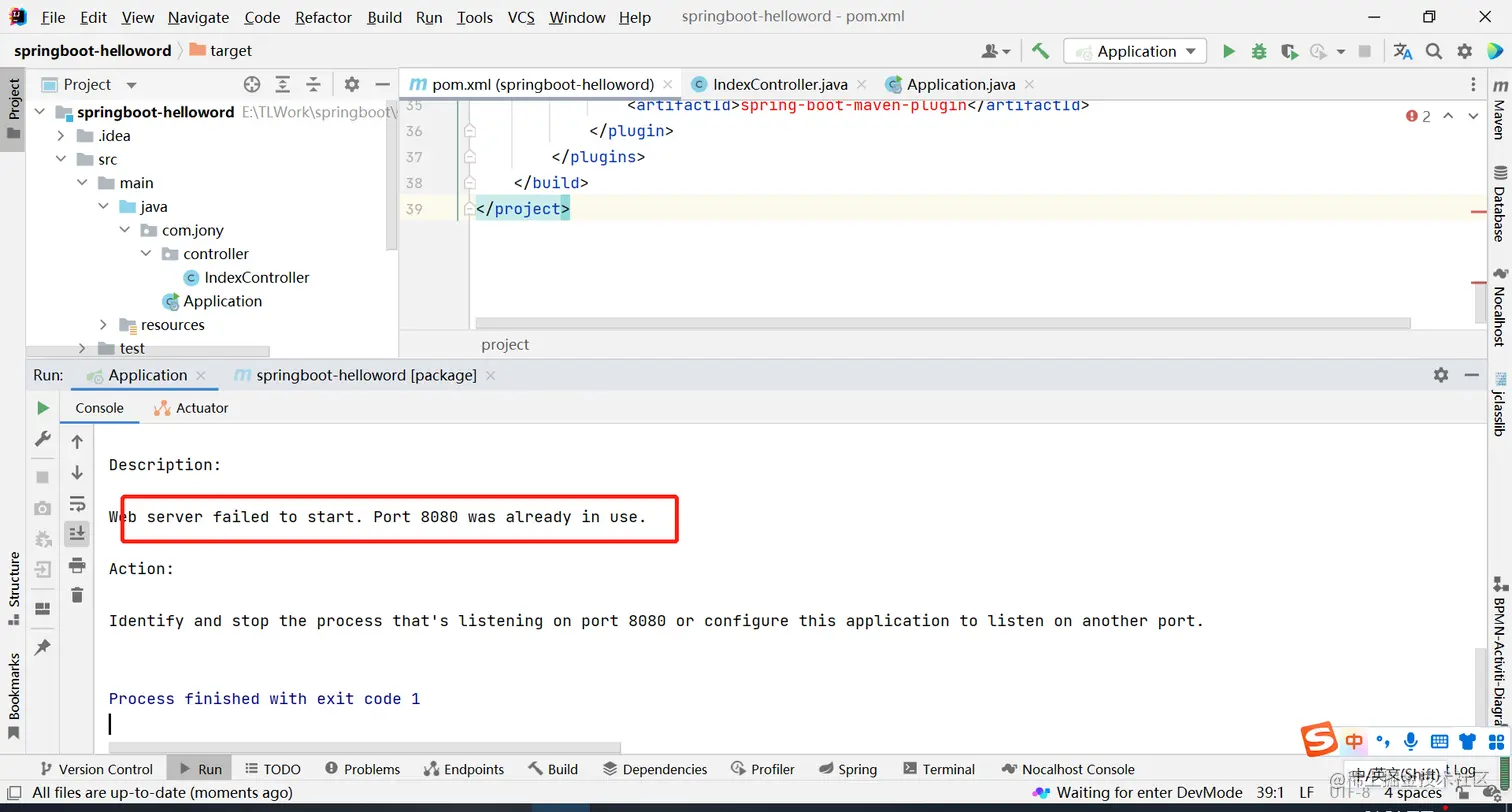Image resolution: width=1512 pixels, height=812 pixels.
Task: Click the target breadcrumb in navigation bar
Action: point(221,51)
